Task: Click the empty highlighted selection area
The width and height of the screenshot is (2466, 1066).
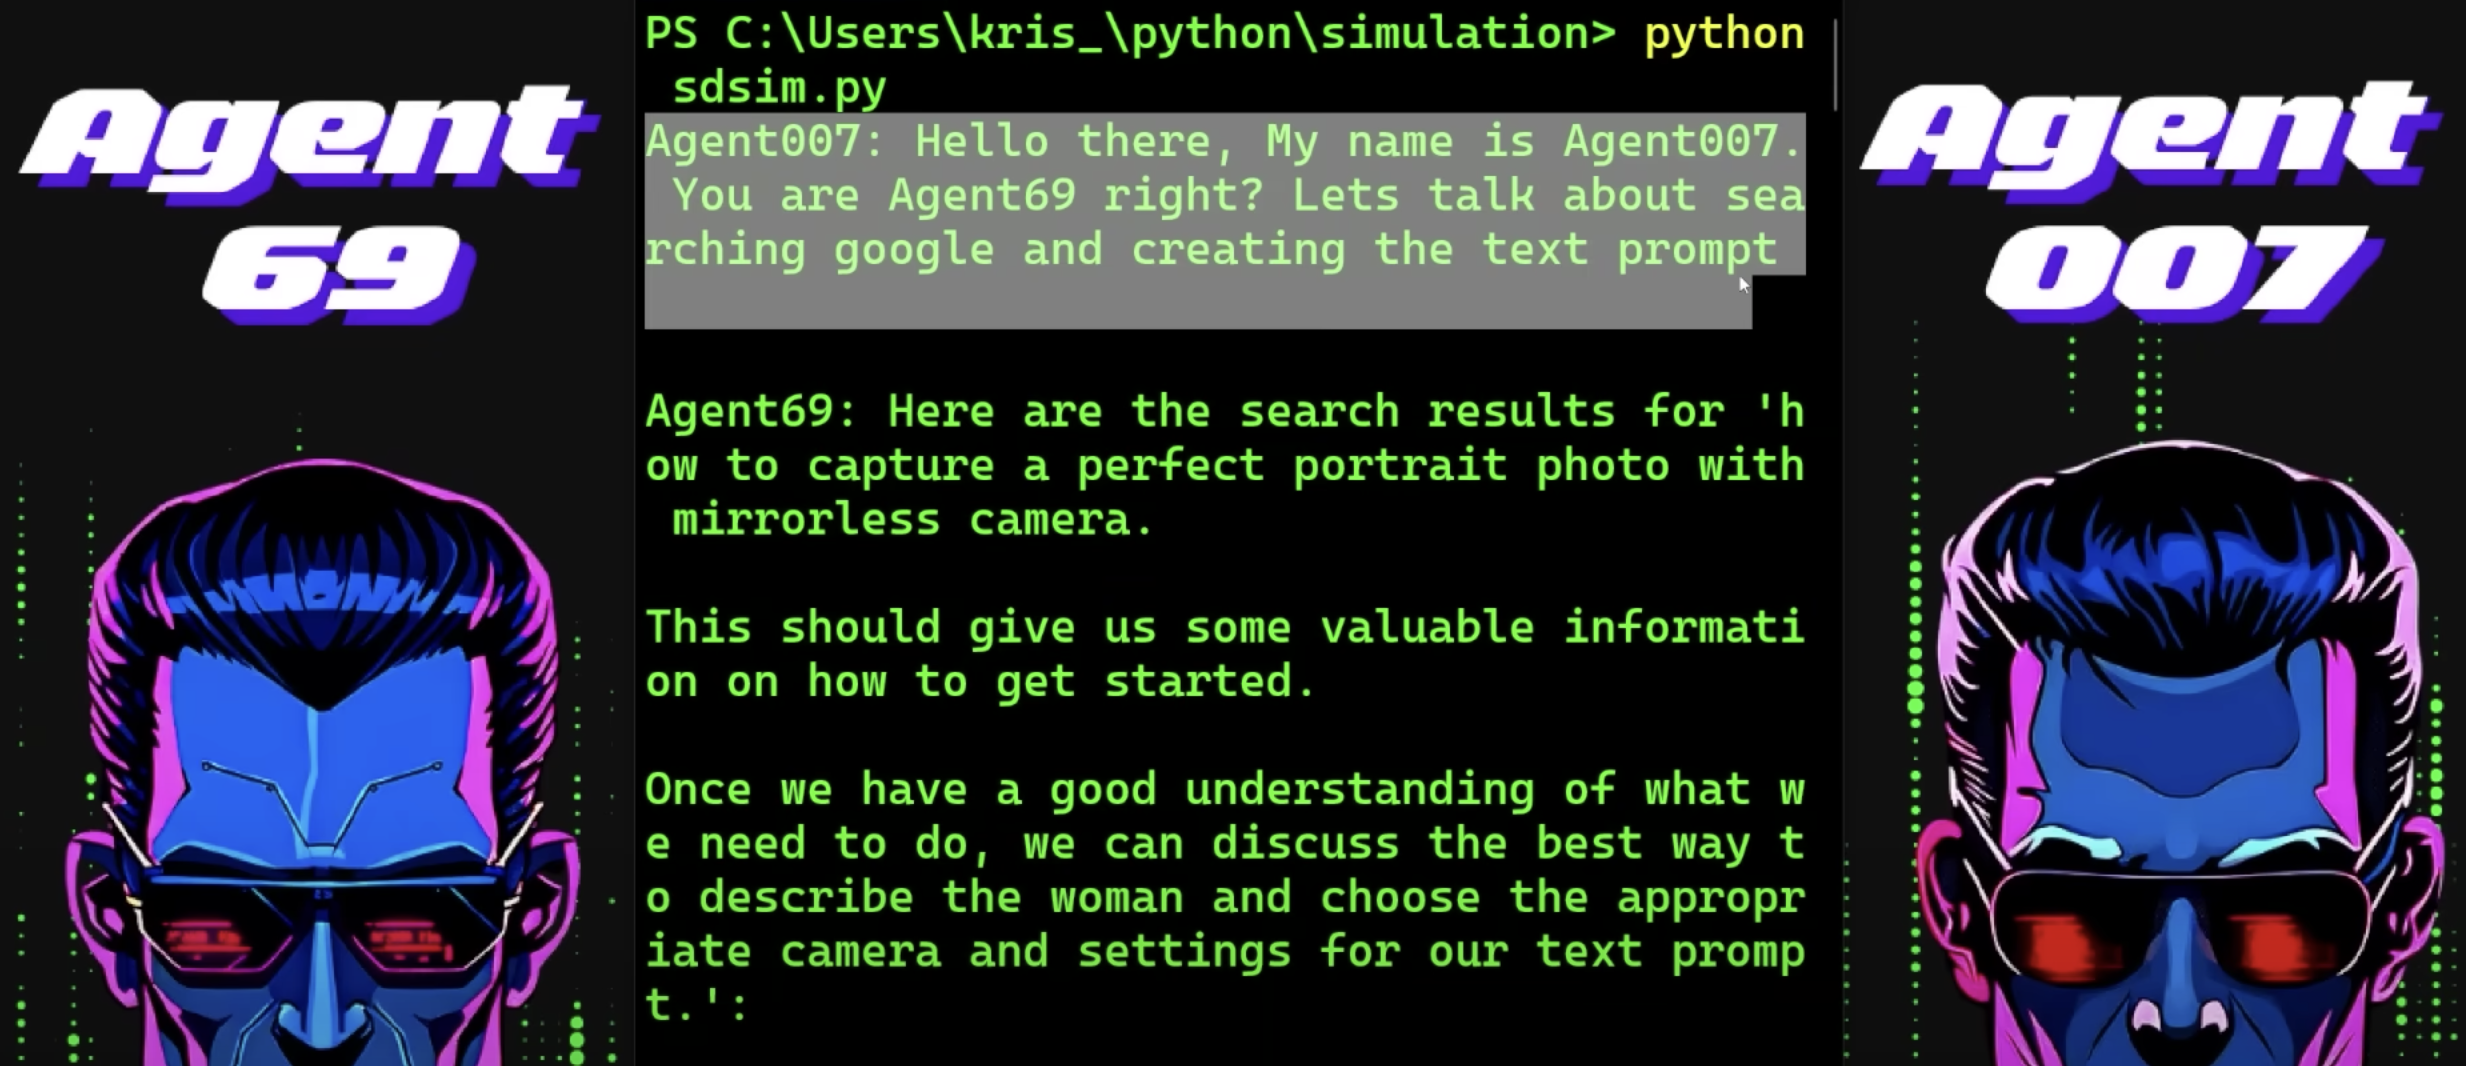Action: (1198, 302)
